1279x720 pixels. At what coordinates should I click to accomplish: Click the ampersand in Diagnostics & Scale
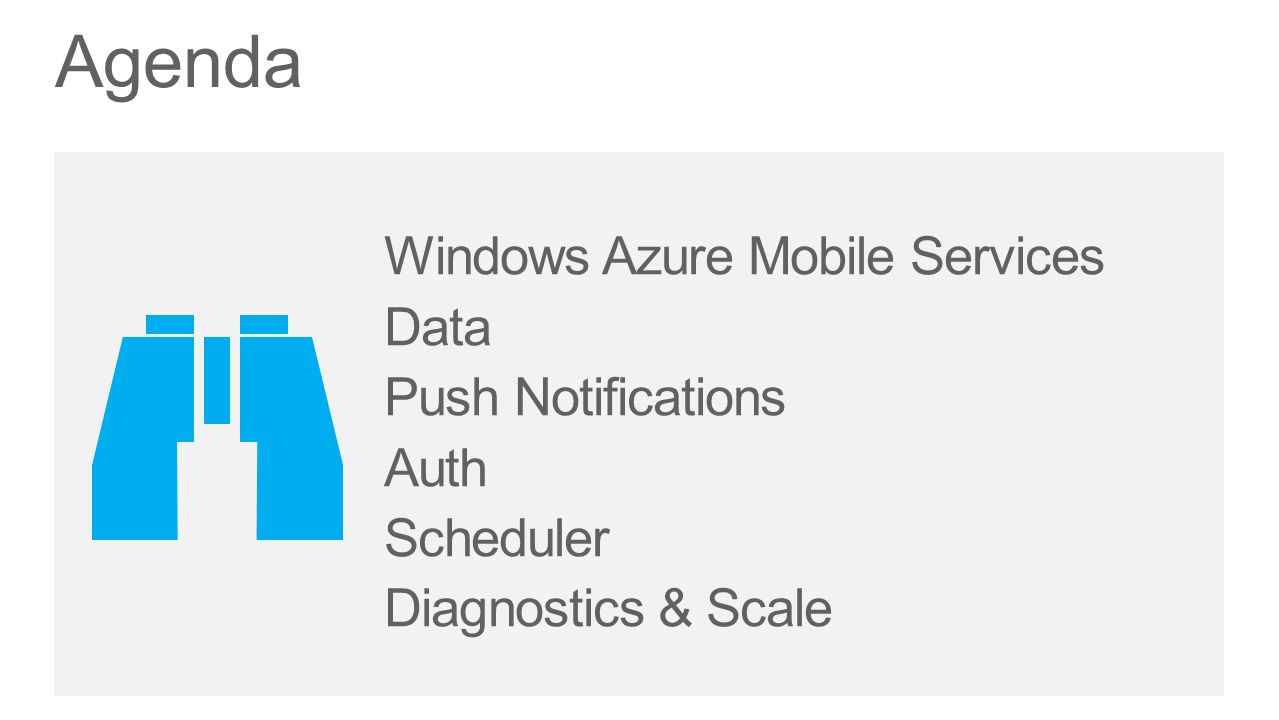point(675,608)
